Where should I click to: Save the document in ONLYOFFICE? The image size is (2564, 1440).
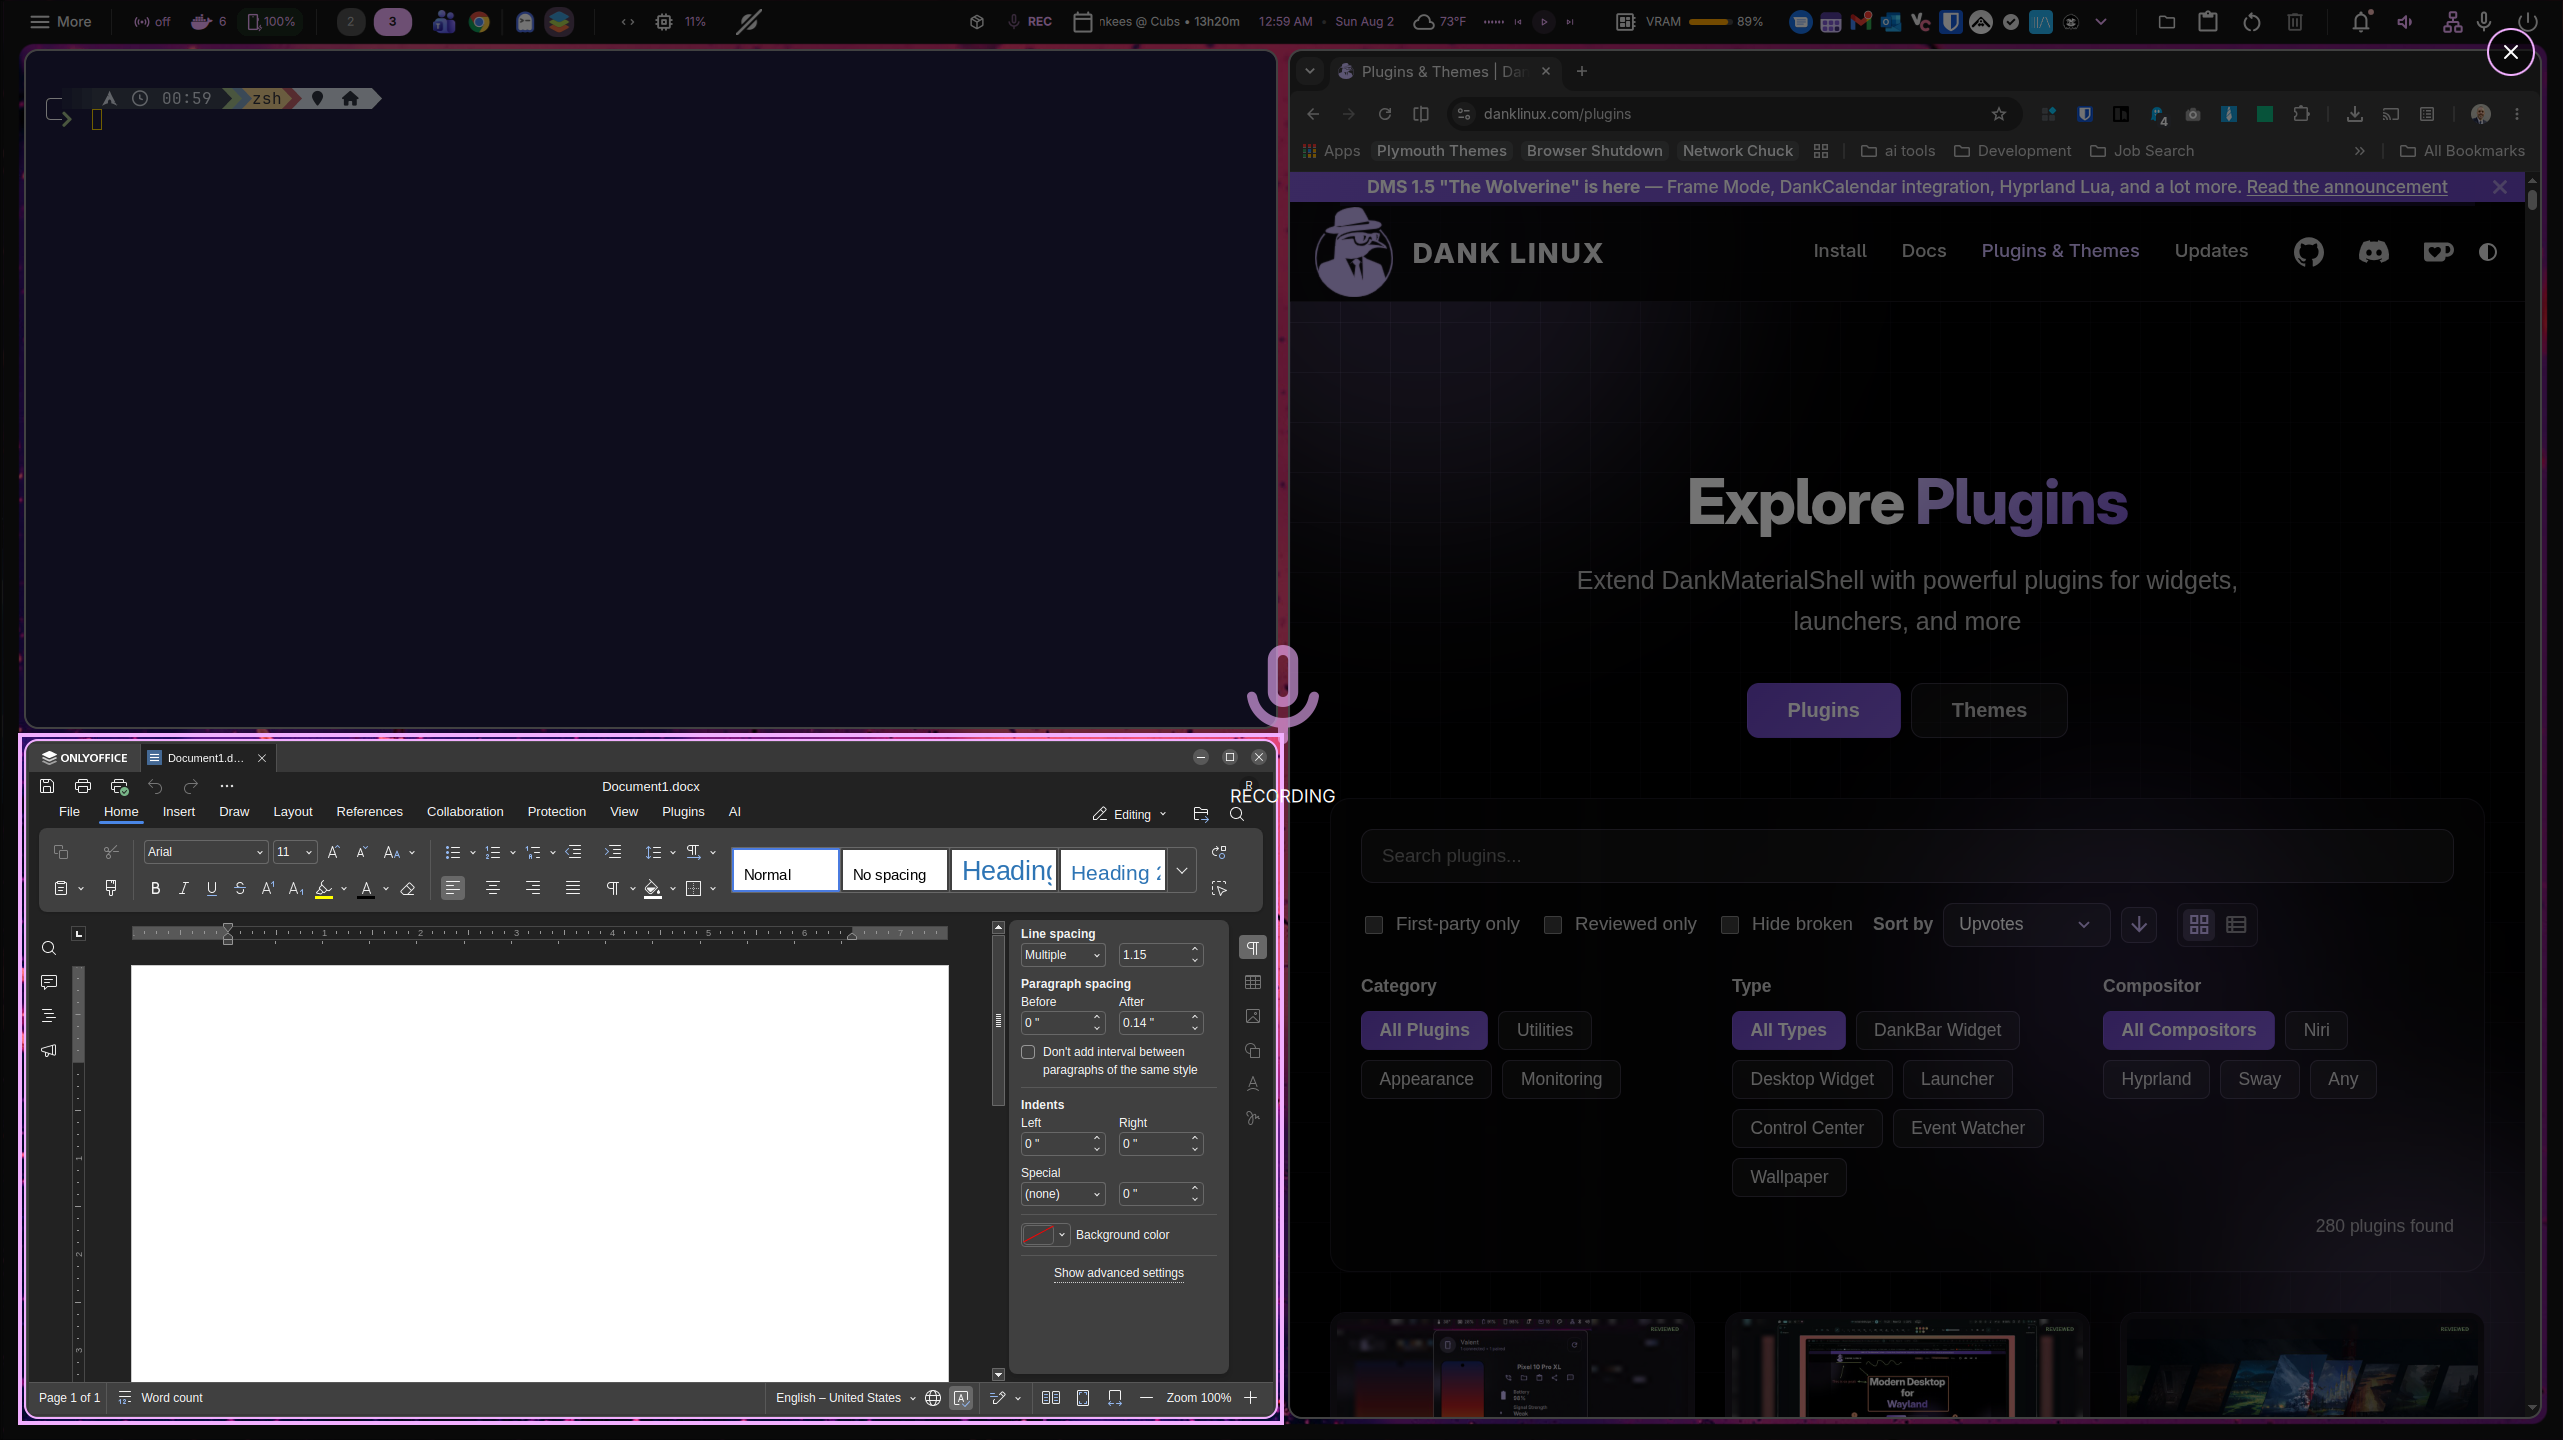pos(47,786)
